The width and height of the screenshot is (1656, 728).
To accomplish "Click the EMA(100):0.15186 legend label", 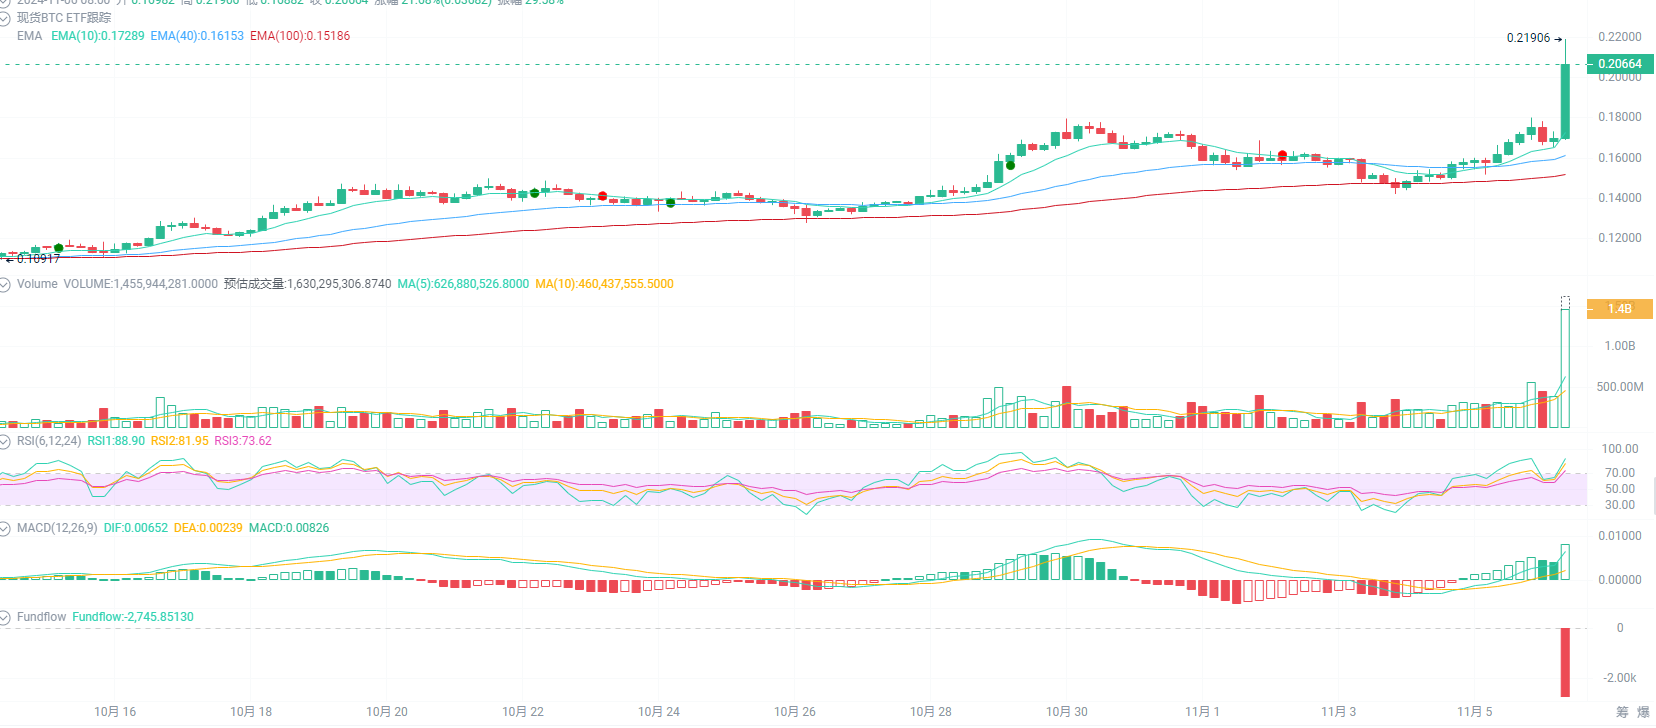I will (x=300, y=36).
